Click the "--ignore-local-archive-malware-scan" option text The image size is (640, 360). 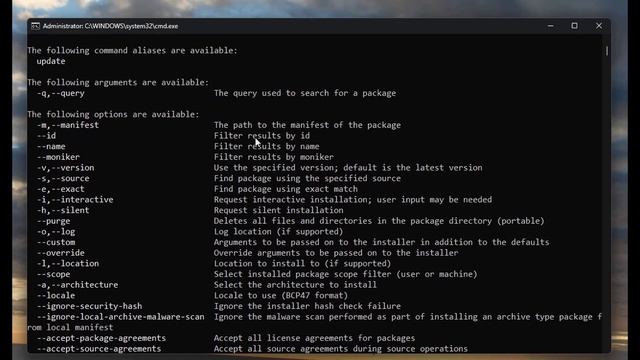tap(120, 316)
